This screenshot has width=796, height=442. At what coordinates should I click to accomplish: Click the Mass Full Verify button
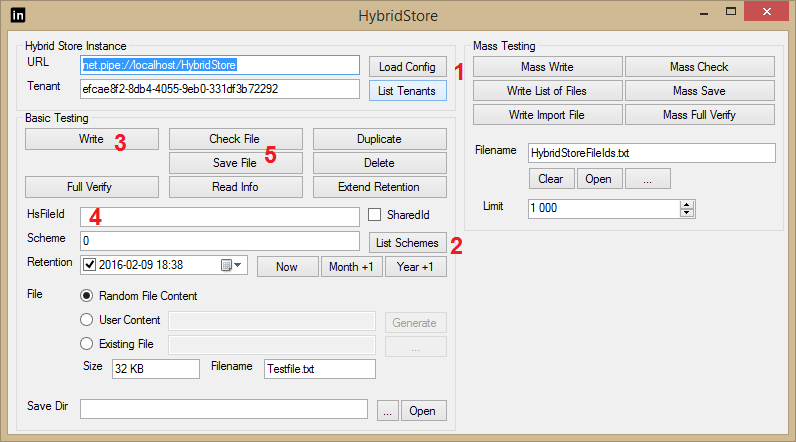point(700,115)
